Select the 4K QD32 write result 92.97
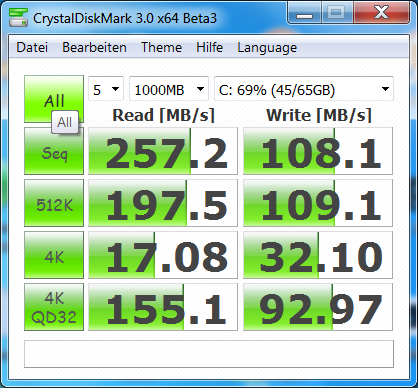The width and height of the screenshot is (418, 388). [x=318, y=307]
